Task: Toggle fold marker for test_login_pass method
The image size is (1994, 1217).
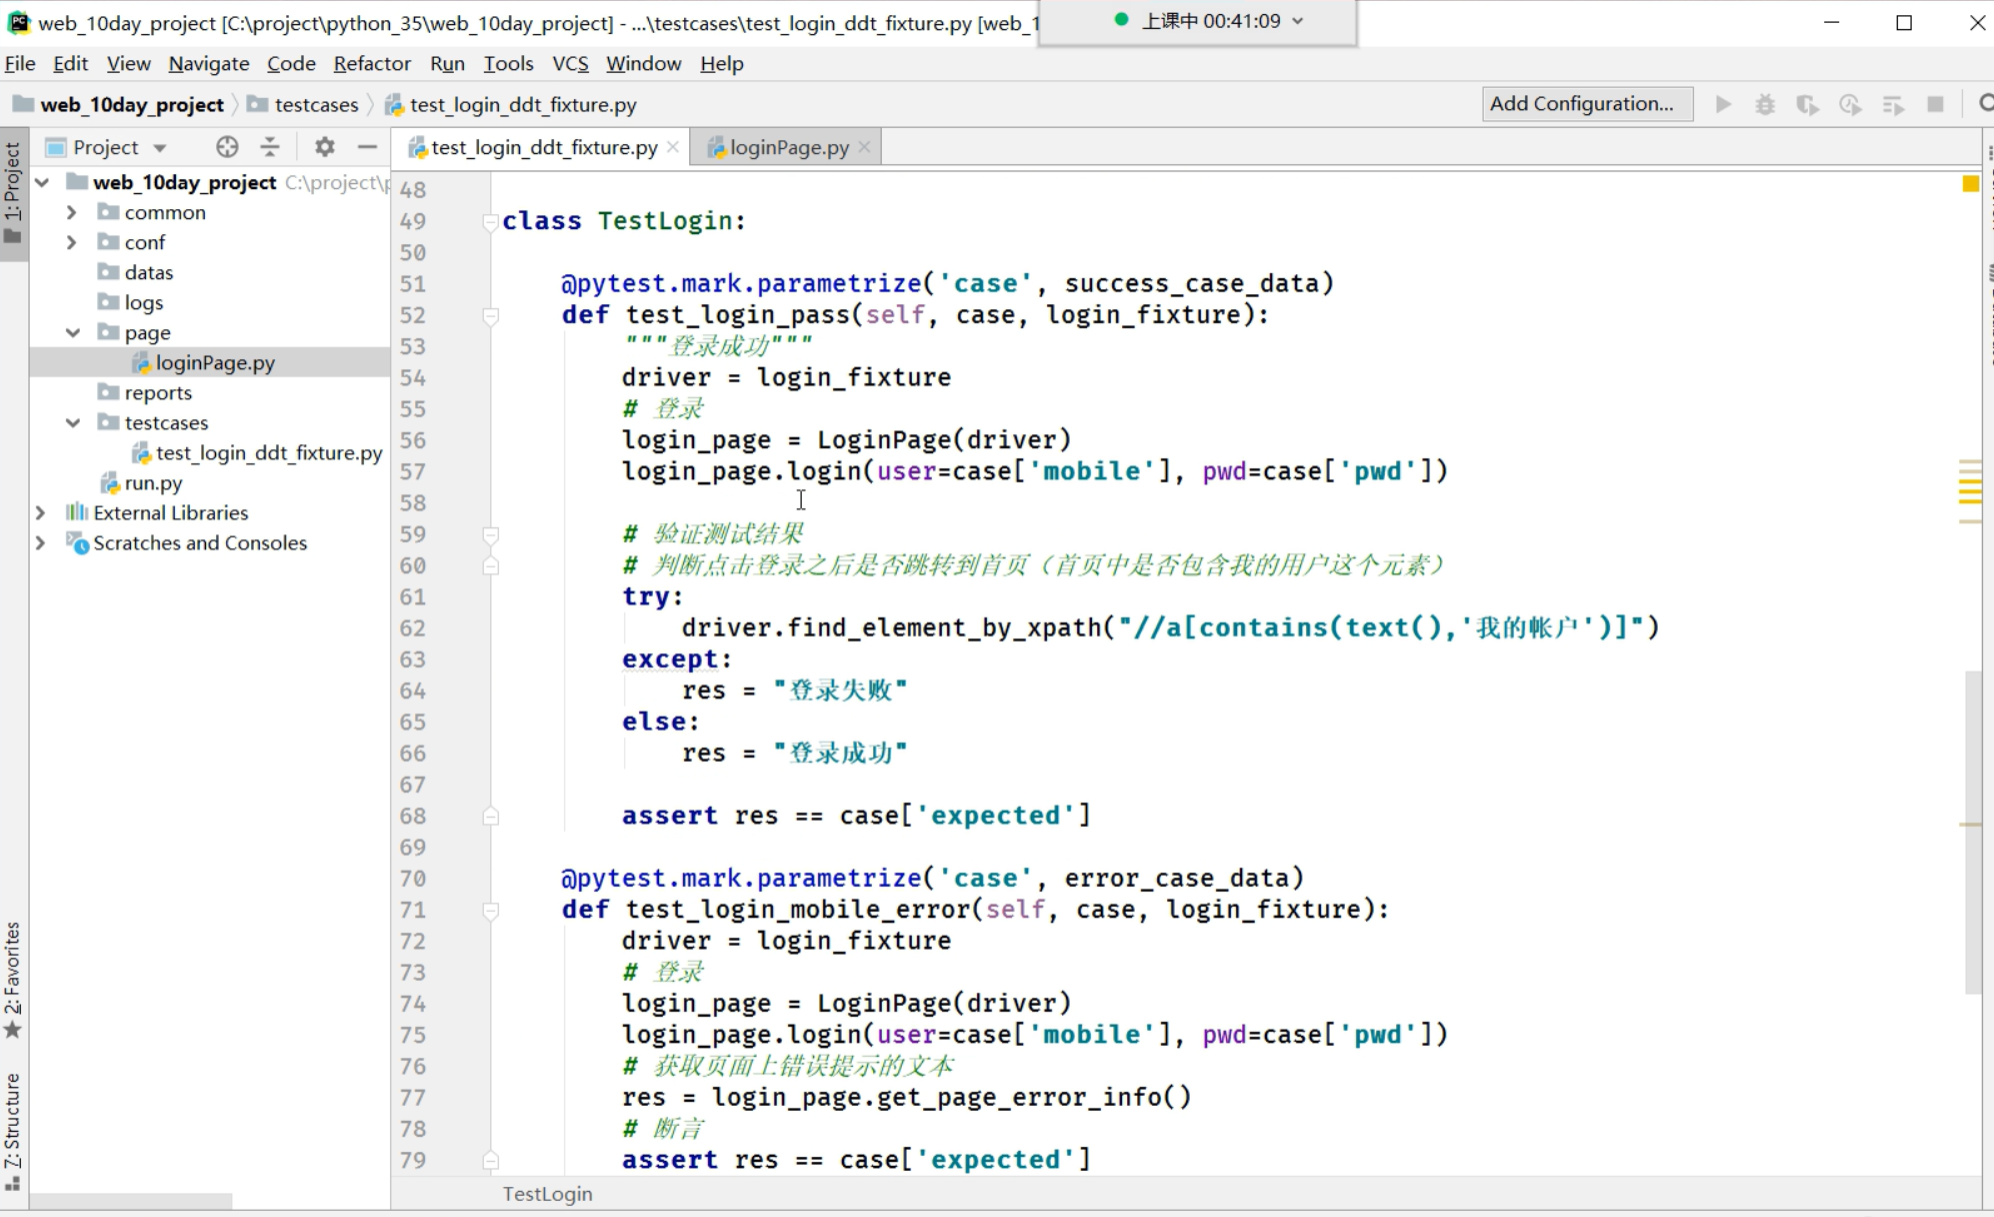Action: [490, 316]
